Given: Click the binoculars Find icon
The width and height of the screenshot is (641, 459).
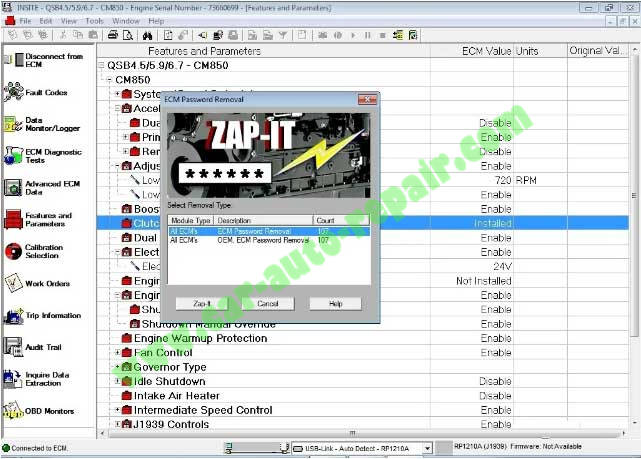Looking at the screenshot, I should pyautogui.click(x=148, y=36).
